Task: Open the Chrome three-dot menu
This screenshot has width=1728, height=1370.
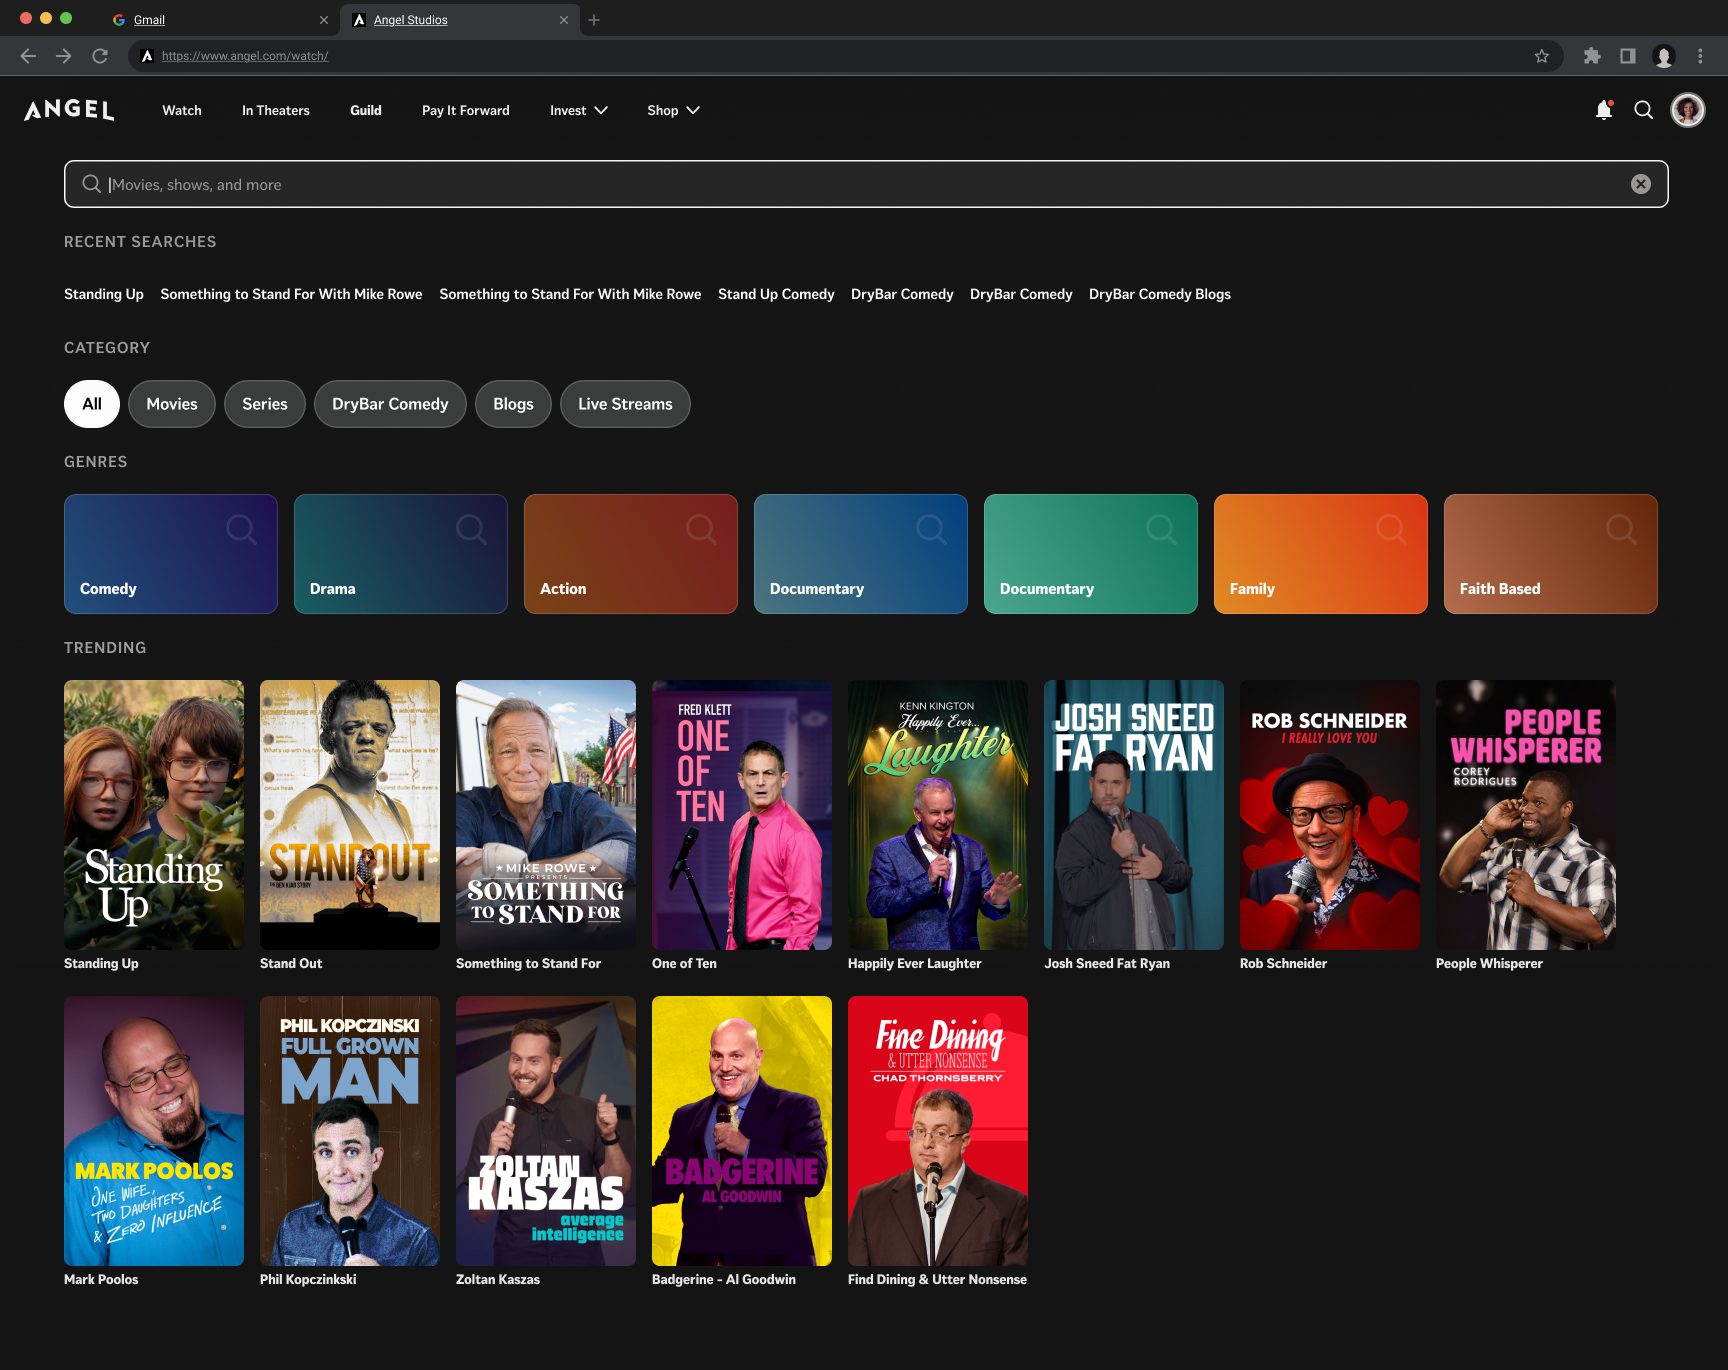Action: point(1700,56)
